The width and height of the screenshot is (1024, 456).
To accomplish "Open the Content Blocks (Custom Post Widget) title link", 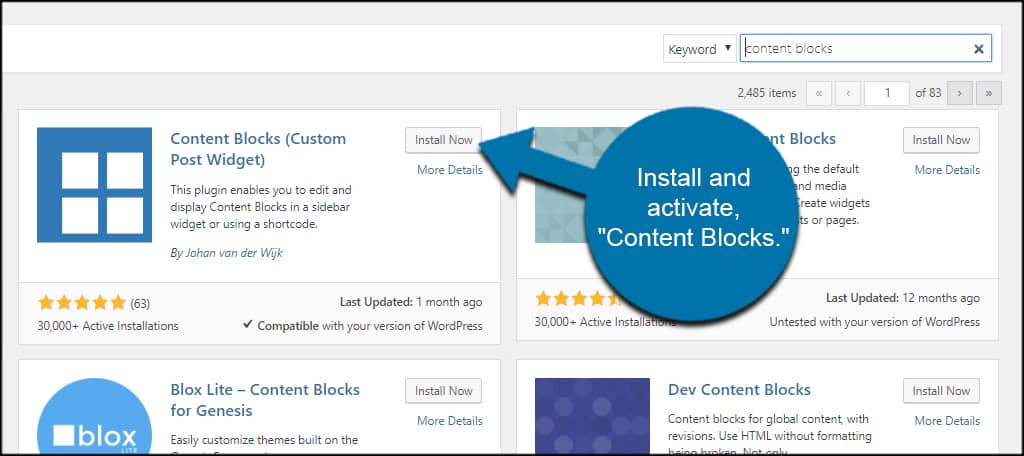I will tap(258, 149).
